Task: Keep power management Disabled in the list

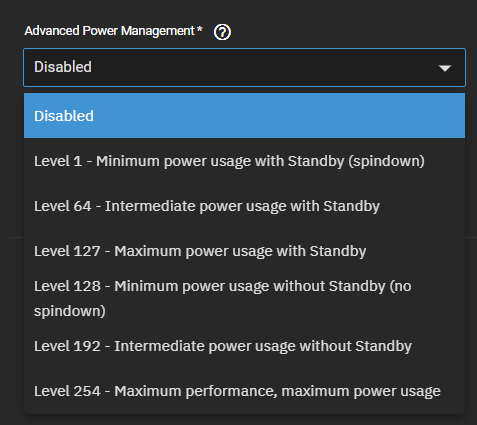Action: [x=244, y=116]
